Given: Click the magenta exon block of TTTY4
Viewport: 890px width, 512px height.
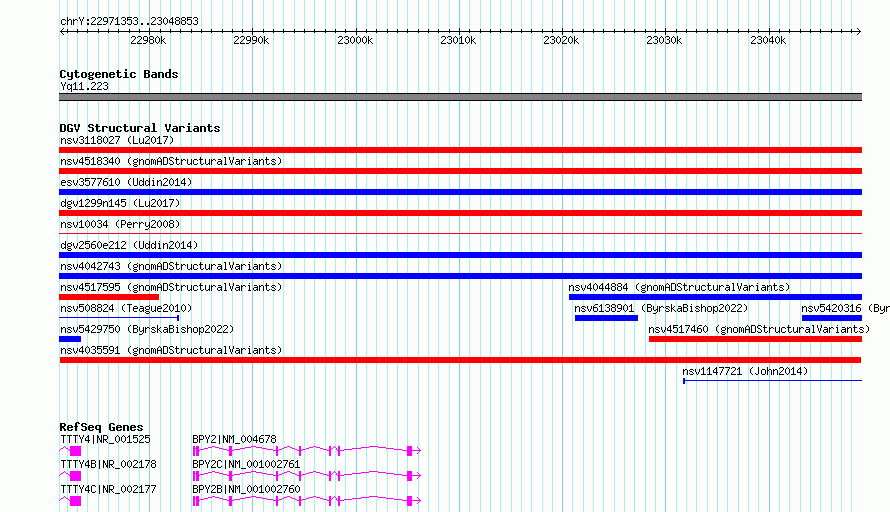Looking at the screenshot, I should [75, 451].
